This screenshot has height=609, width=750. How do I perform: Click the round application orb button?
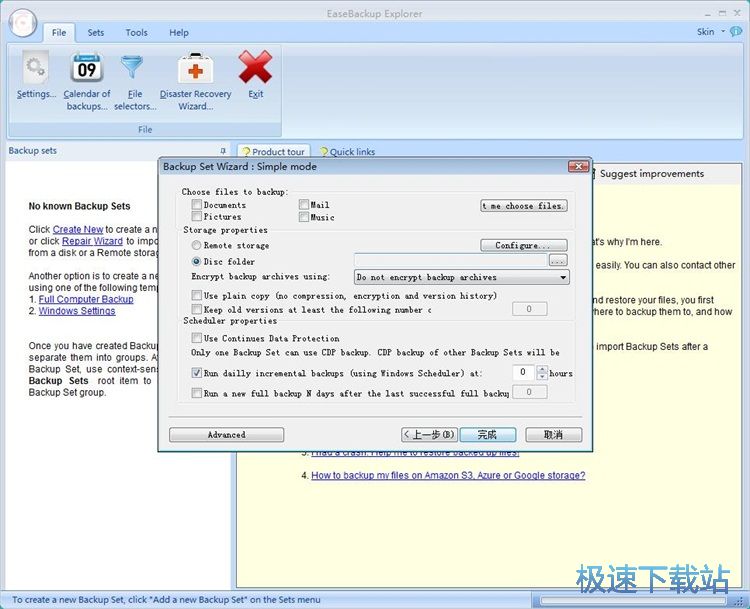click(x=22, y=22)
